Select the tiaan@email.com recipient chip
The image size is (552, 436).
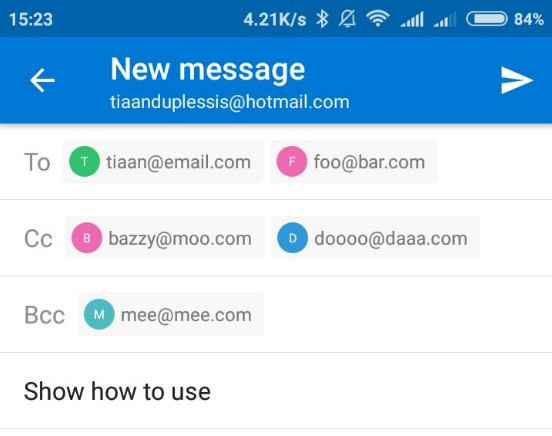point(163,161)
